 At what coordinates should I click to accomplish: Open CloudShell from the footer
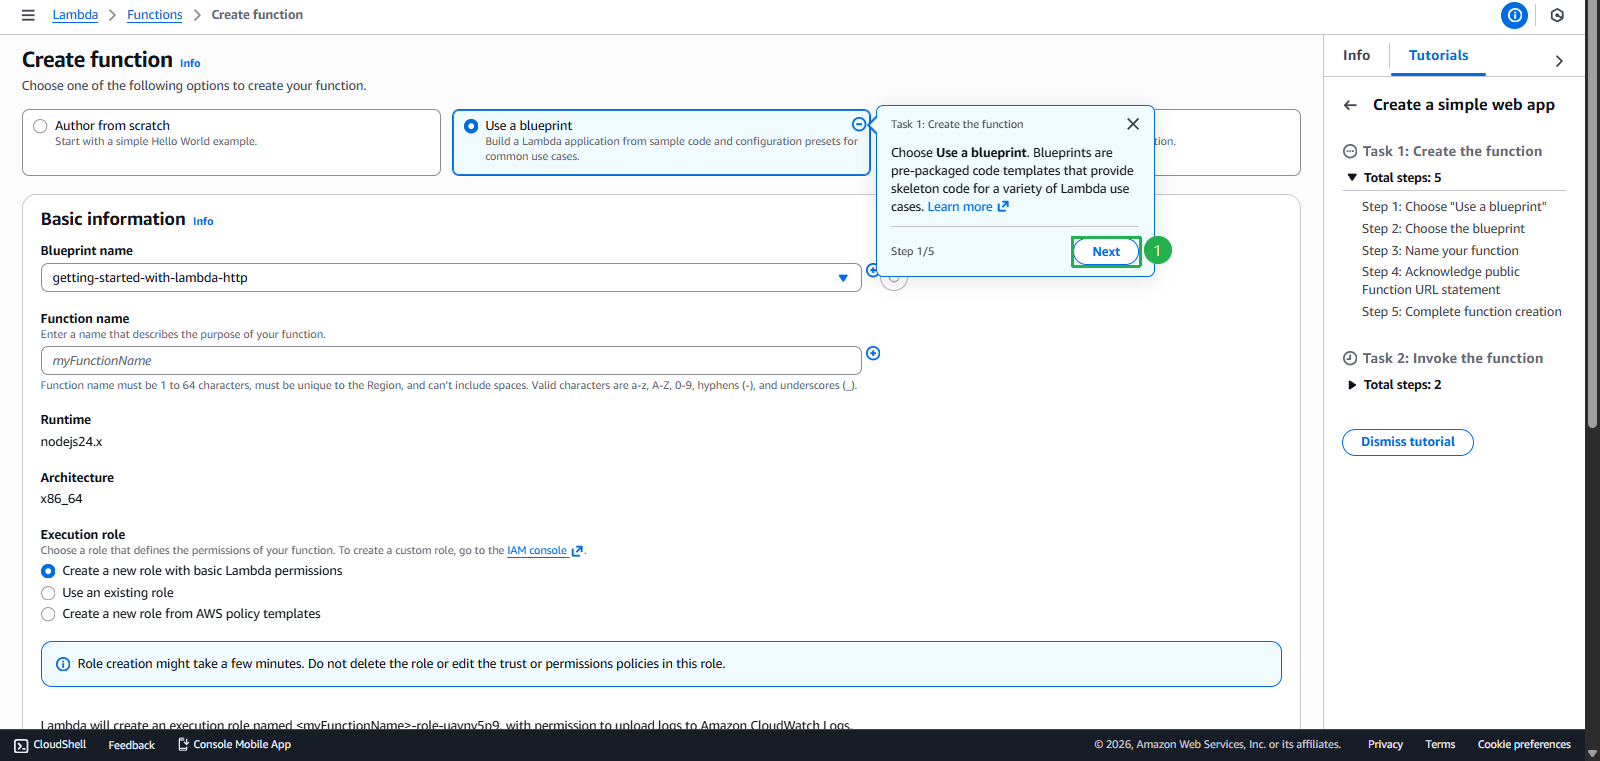50,745
